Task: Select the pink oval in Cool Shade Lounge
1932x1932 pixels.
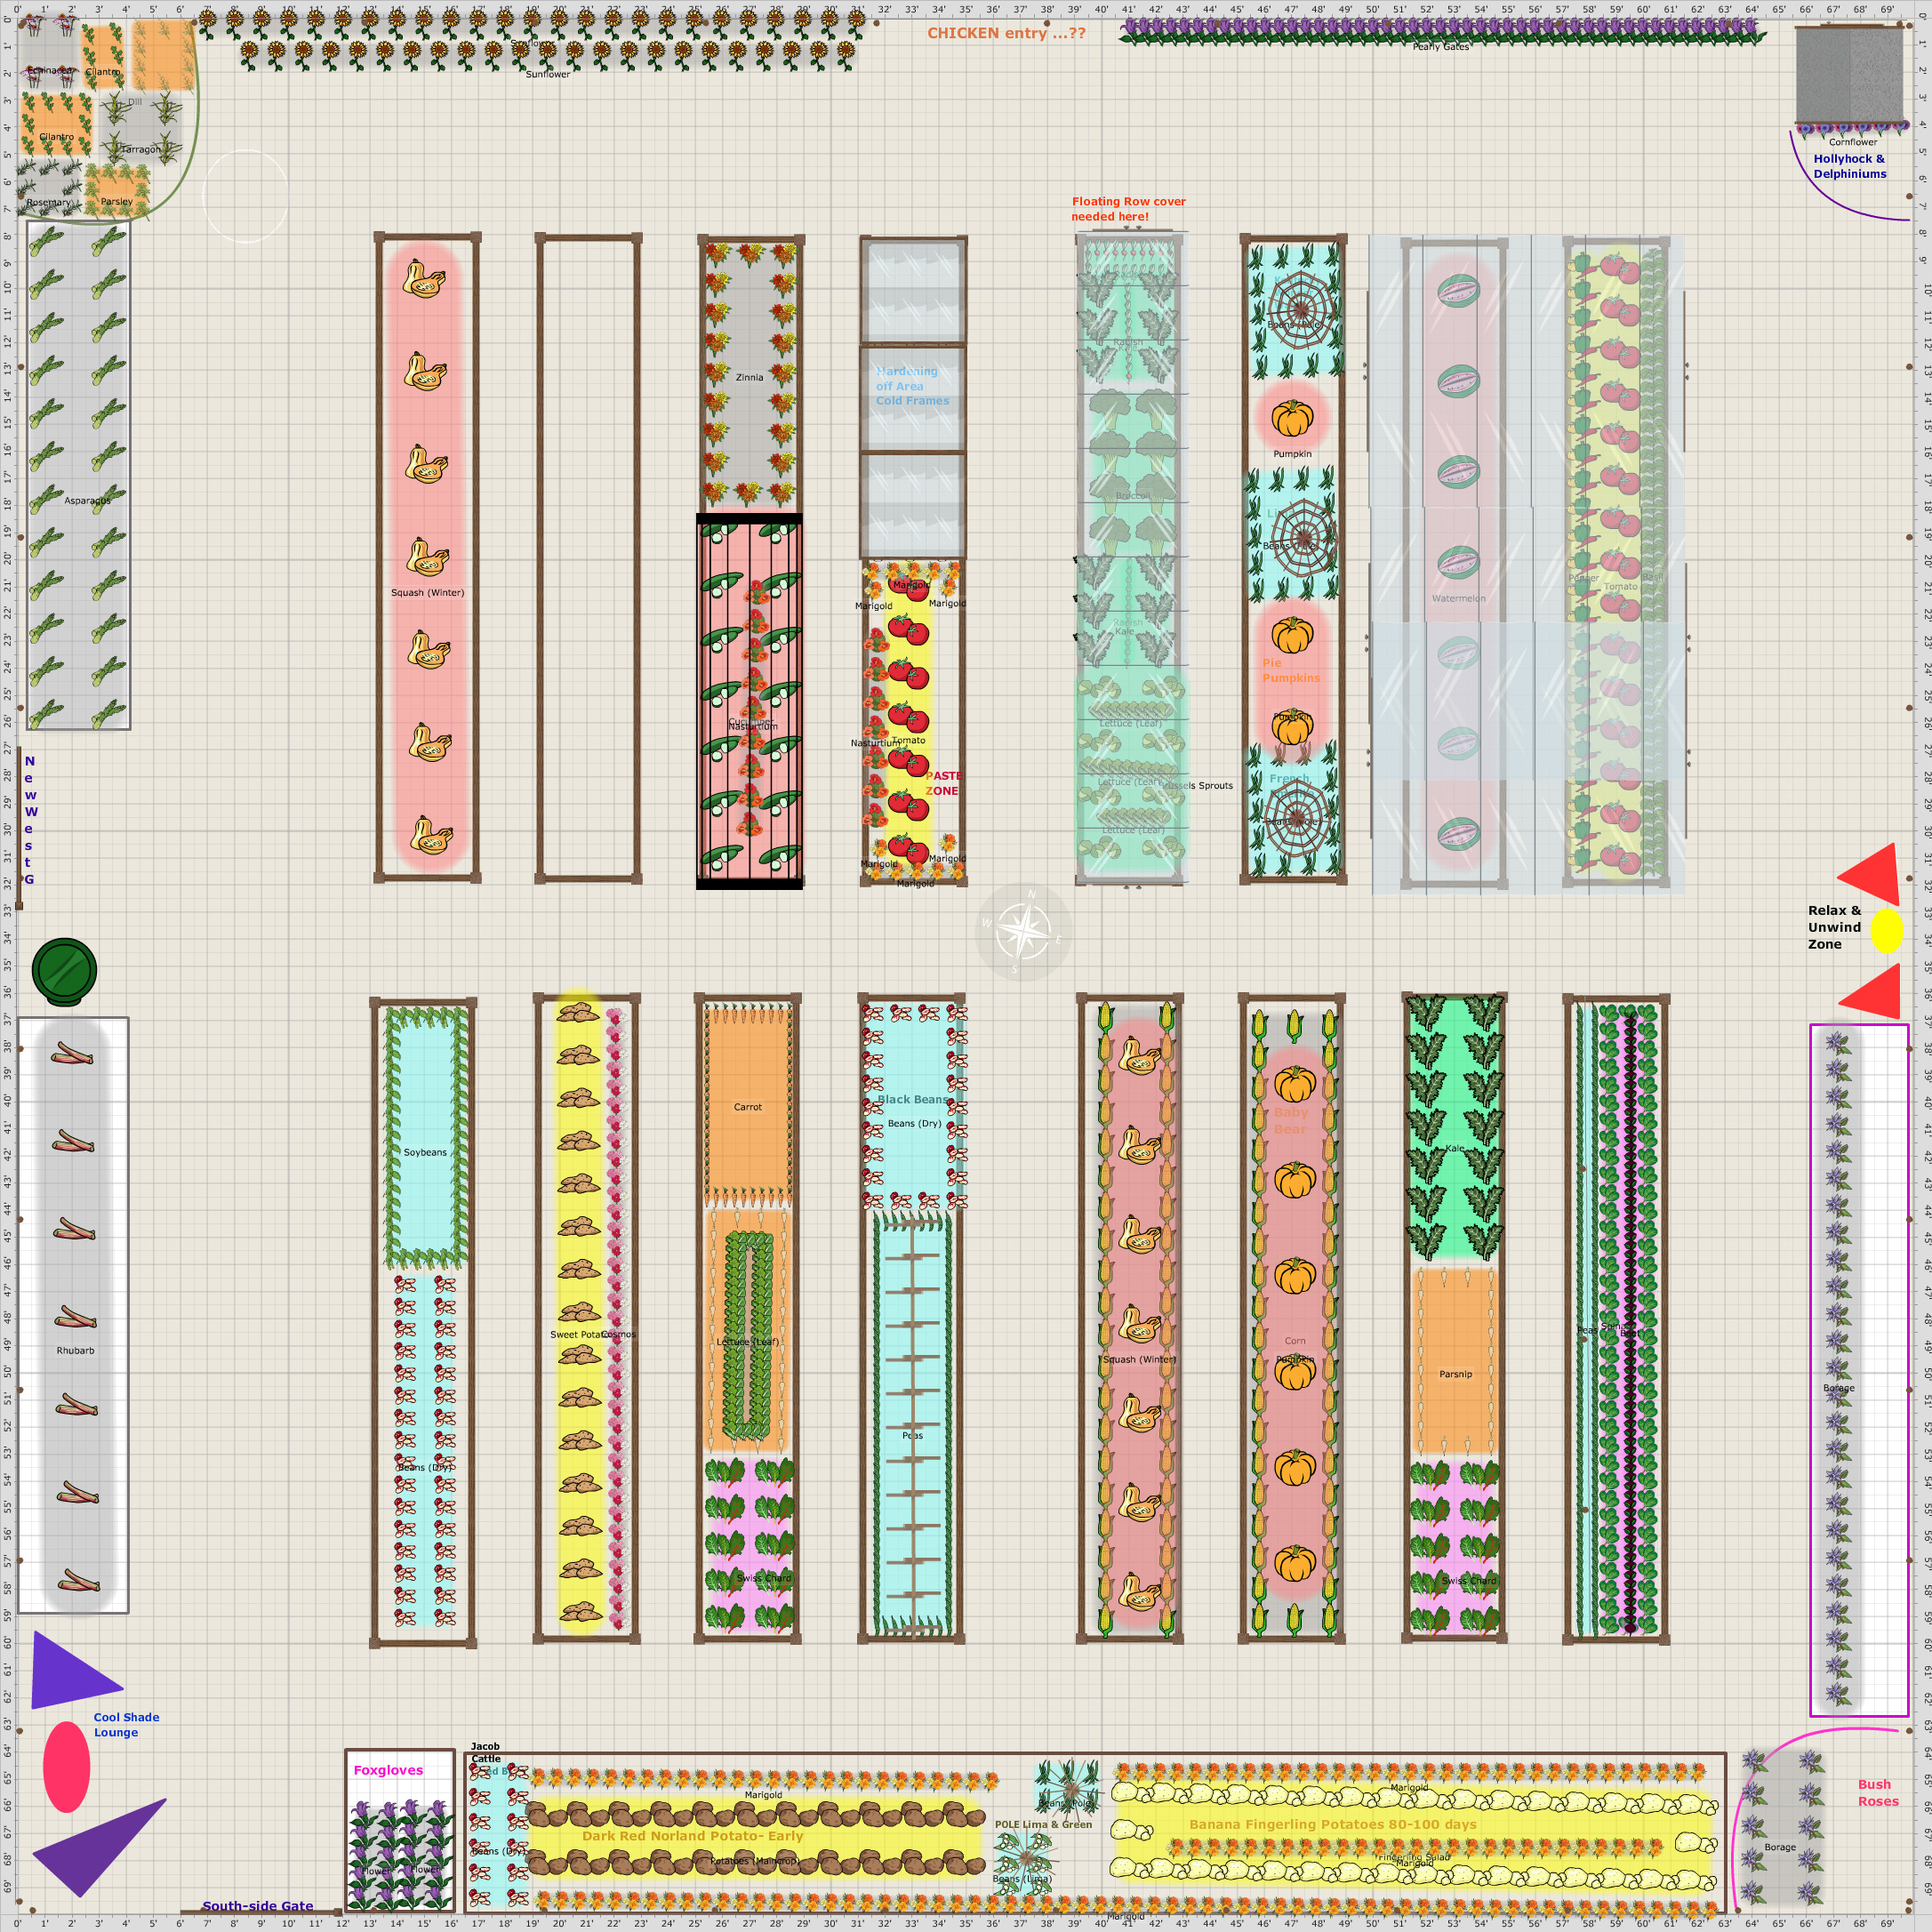Action: pyautogui.click(x=66, y=1766)
